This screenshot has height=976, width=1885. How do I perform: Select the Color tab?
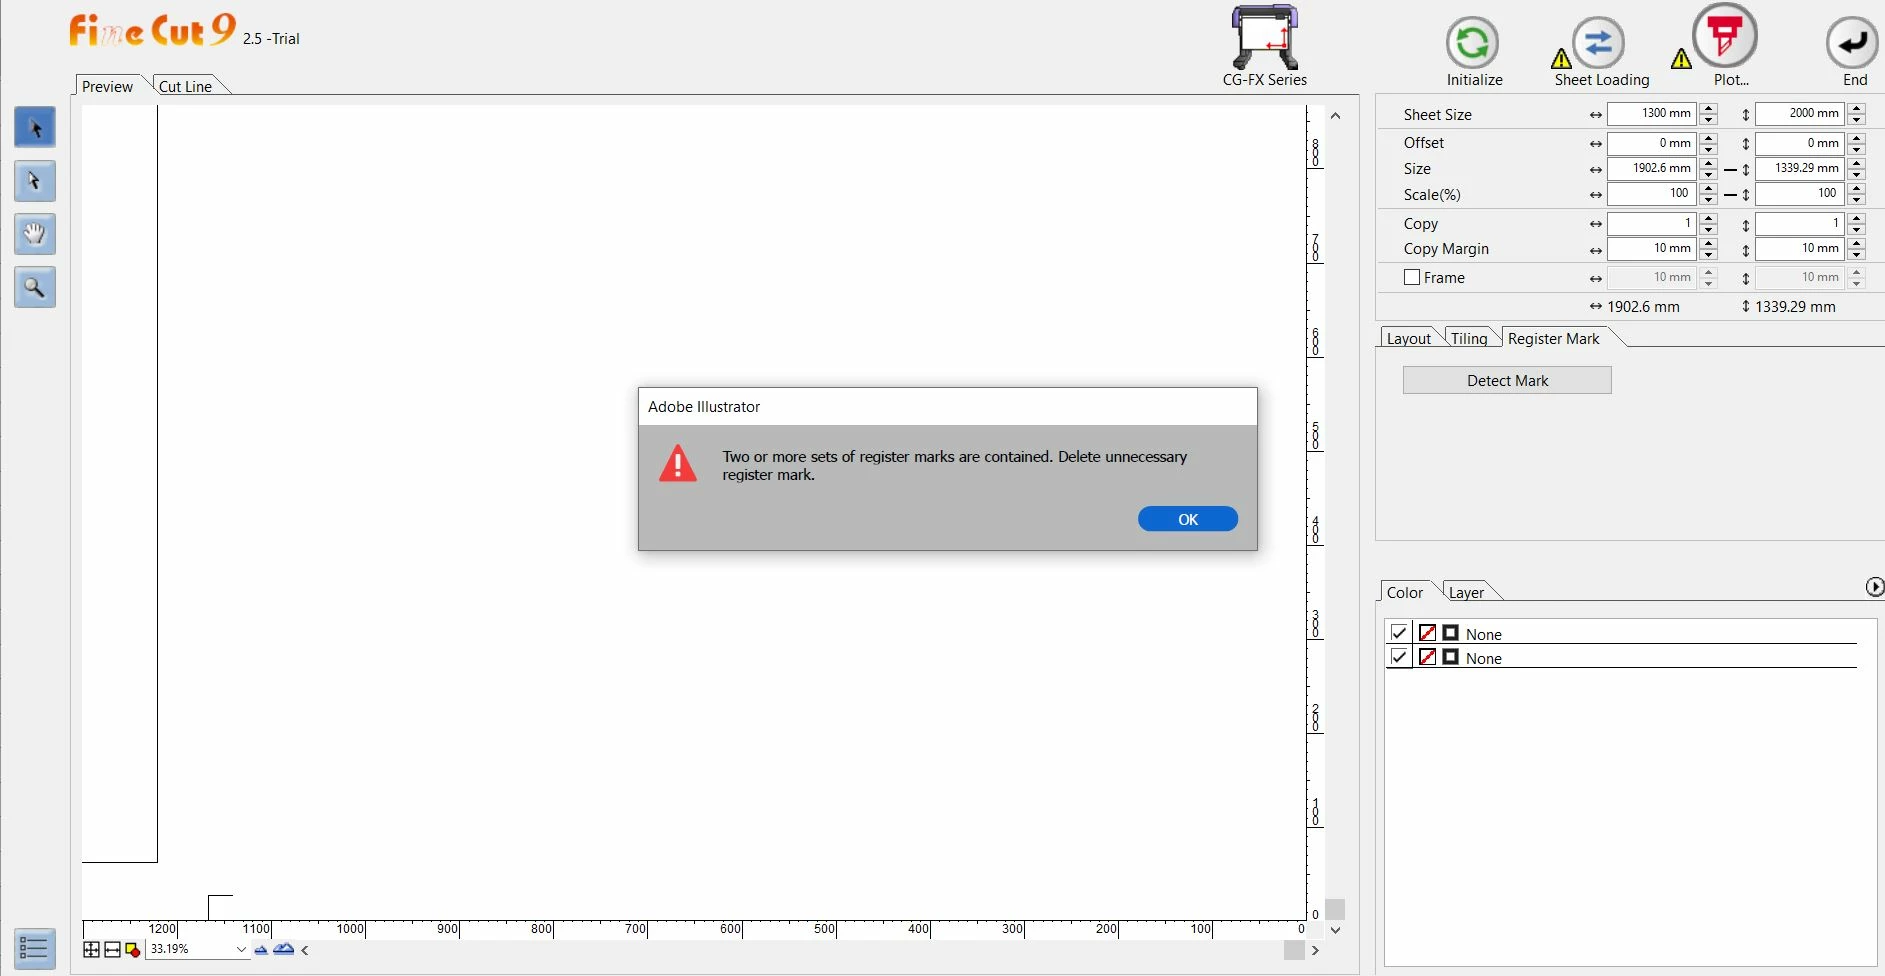coord(1405,592)
